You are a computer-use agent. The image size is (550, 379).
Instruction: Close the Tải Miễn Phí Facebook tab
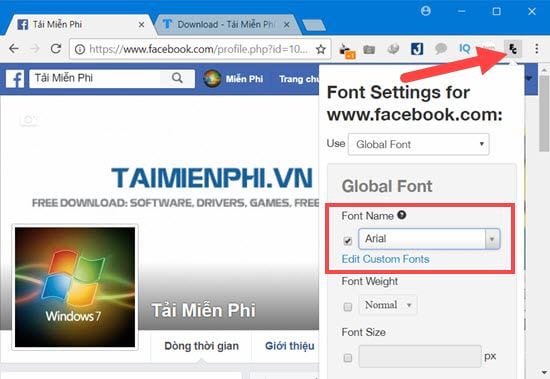point(141,25)
